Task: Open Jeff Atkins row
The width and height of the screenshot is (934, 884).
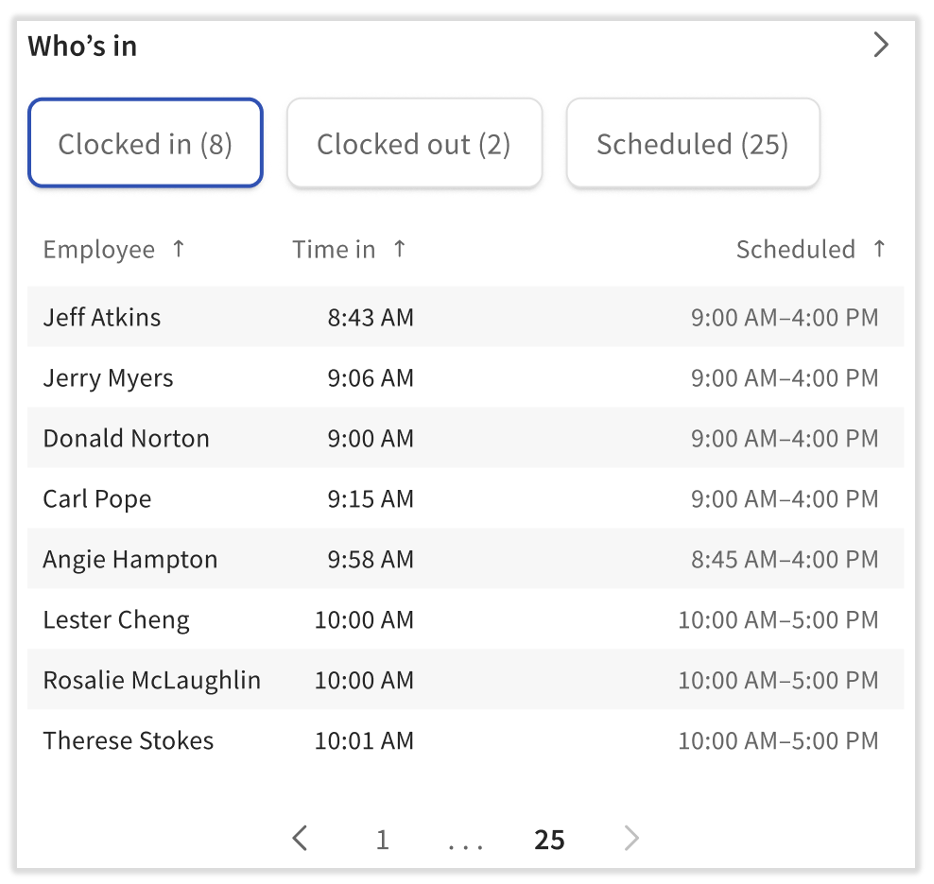Action: click(x=102, y=317)
